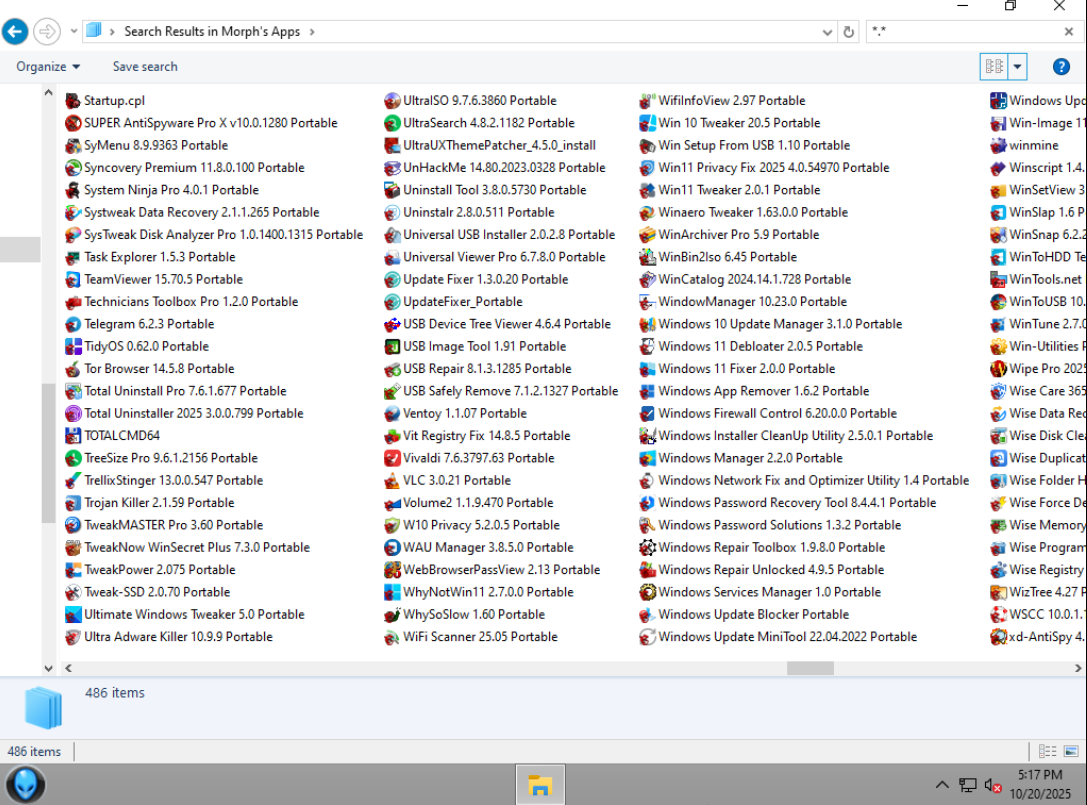Open the view options dropdown arrow
This screenshot has height=805, width=1087.
1017,67
